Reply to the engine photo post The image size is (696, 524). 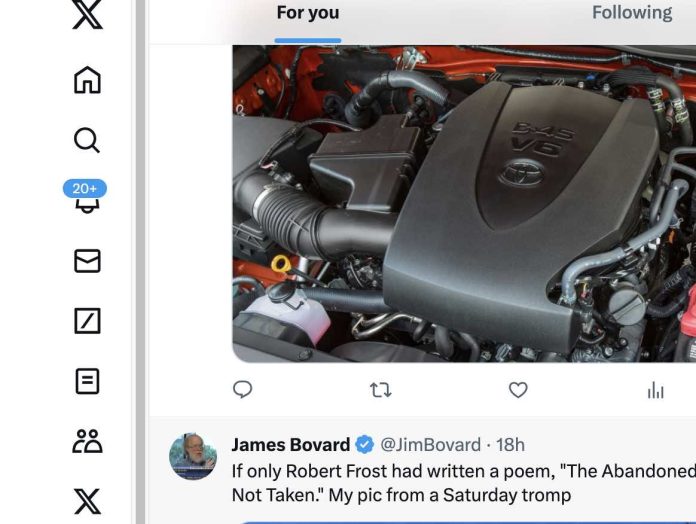click(243, 390)
